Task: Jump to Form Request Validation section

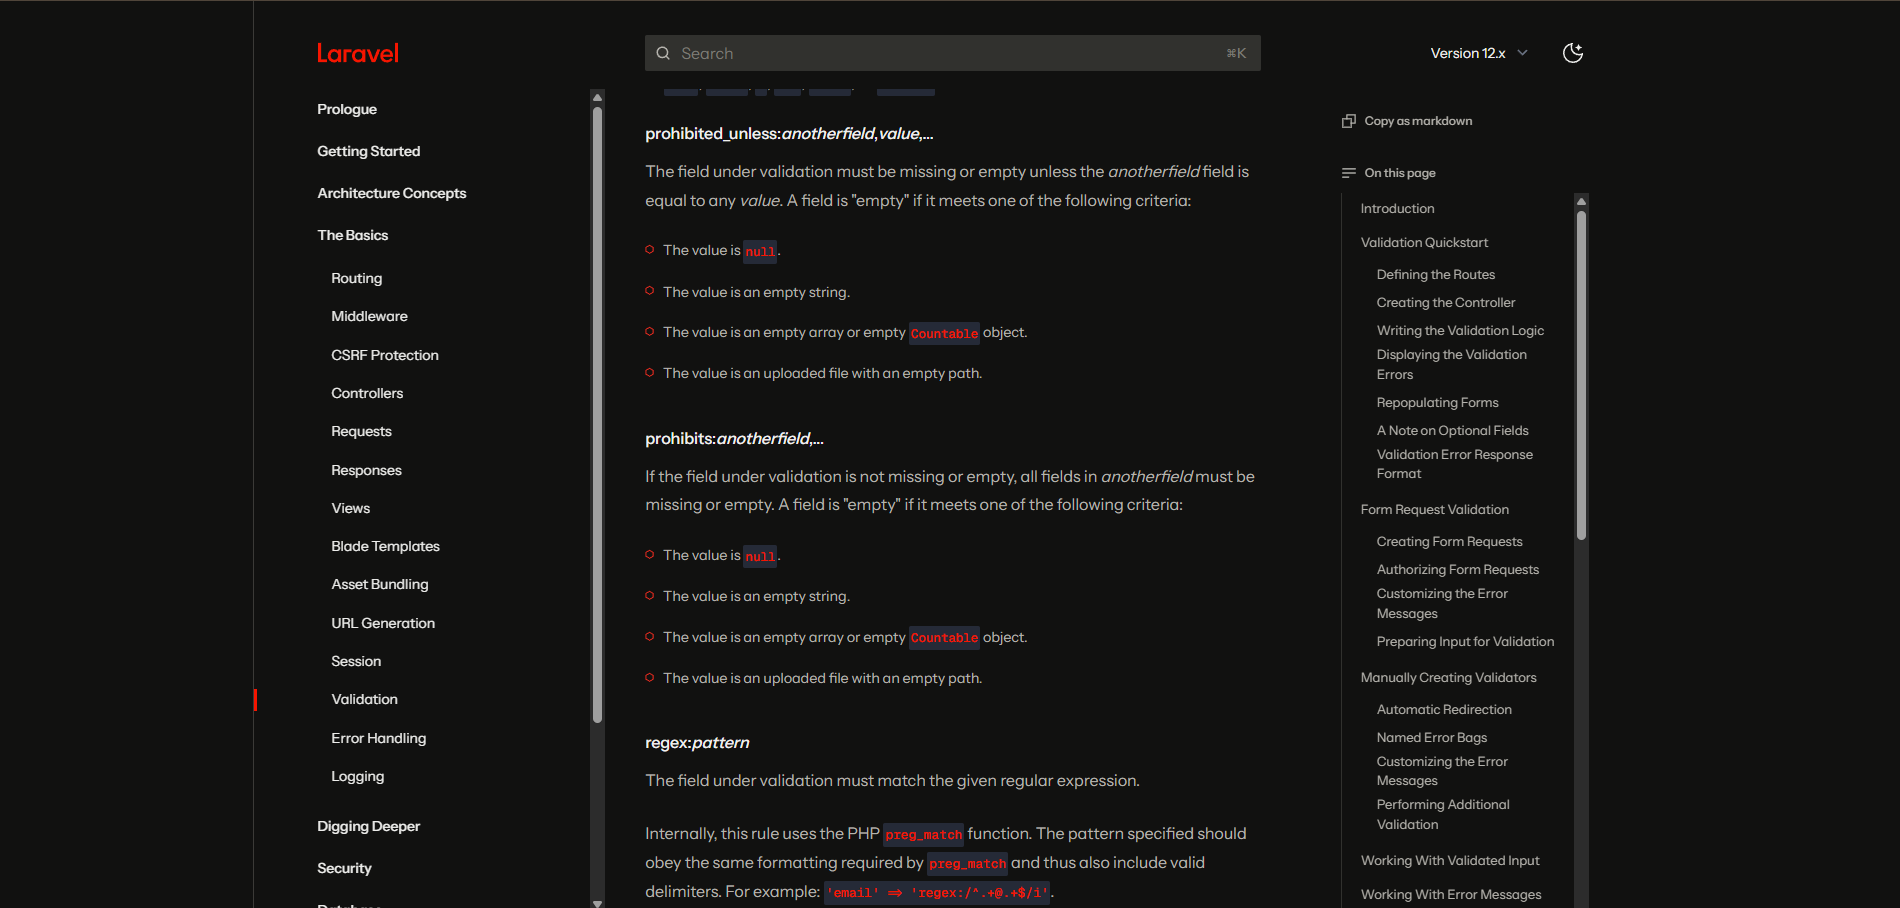Action: tap(1434, 509)
